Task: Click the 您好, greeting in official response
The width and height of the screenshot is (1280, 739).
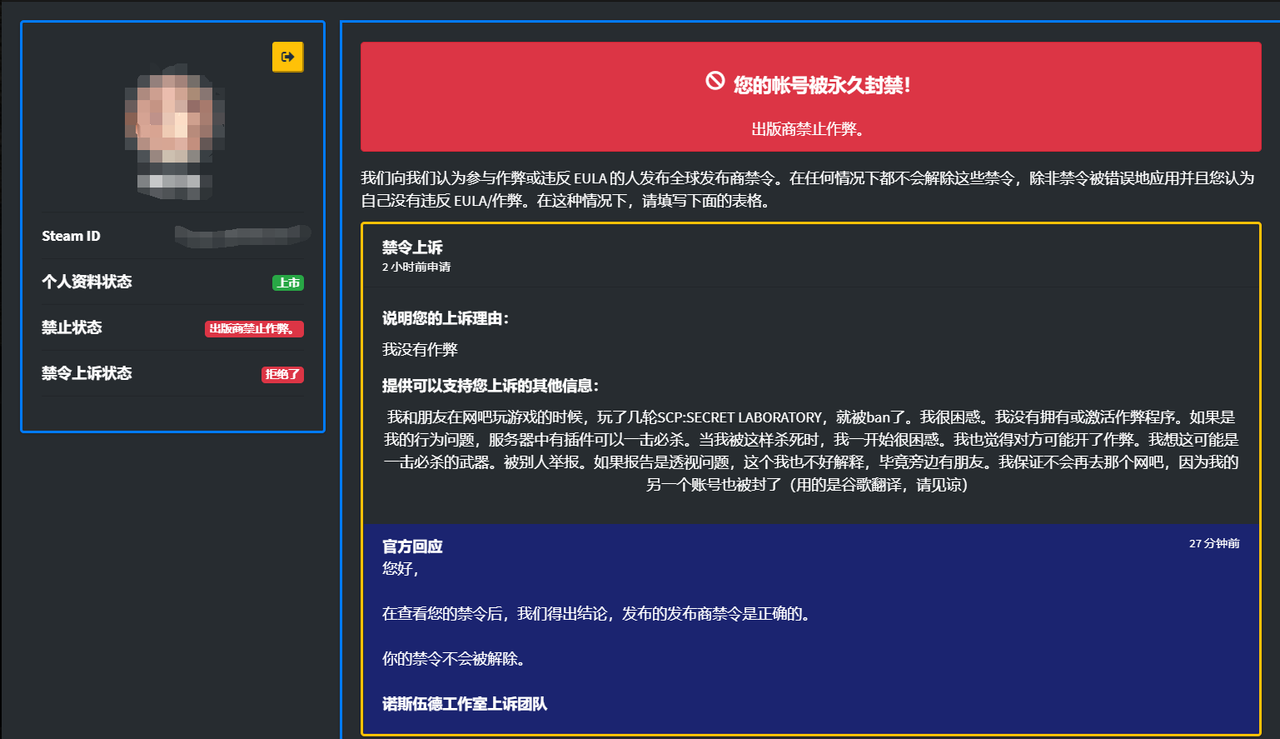Action: pyautogui.click(x=400, y=569)
